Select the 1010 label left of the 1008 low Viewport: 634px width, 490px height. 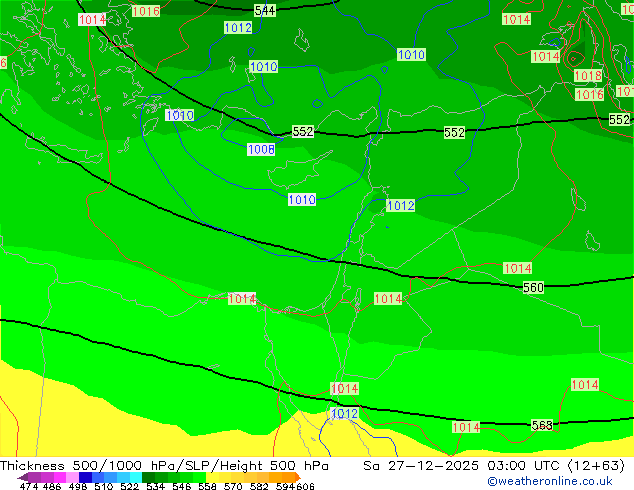click(x=180, y=115)
